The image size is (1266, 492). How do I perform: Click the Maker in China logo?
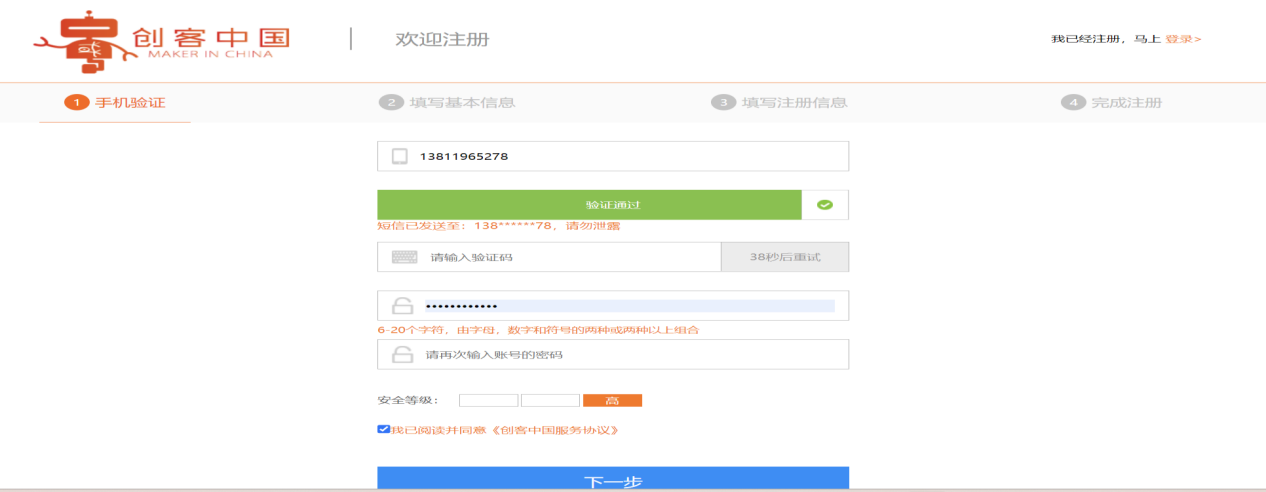click(x=162, y=40)
